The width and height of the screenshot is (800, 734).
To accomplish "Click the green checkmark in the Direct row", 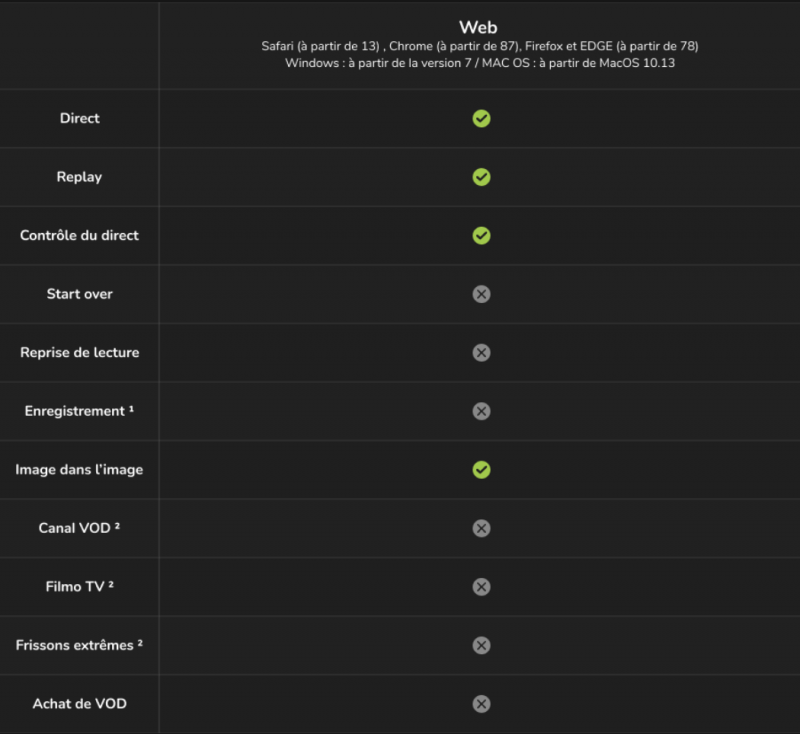I will [x=481, y=119].
